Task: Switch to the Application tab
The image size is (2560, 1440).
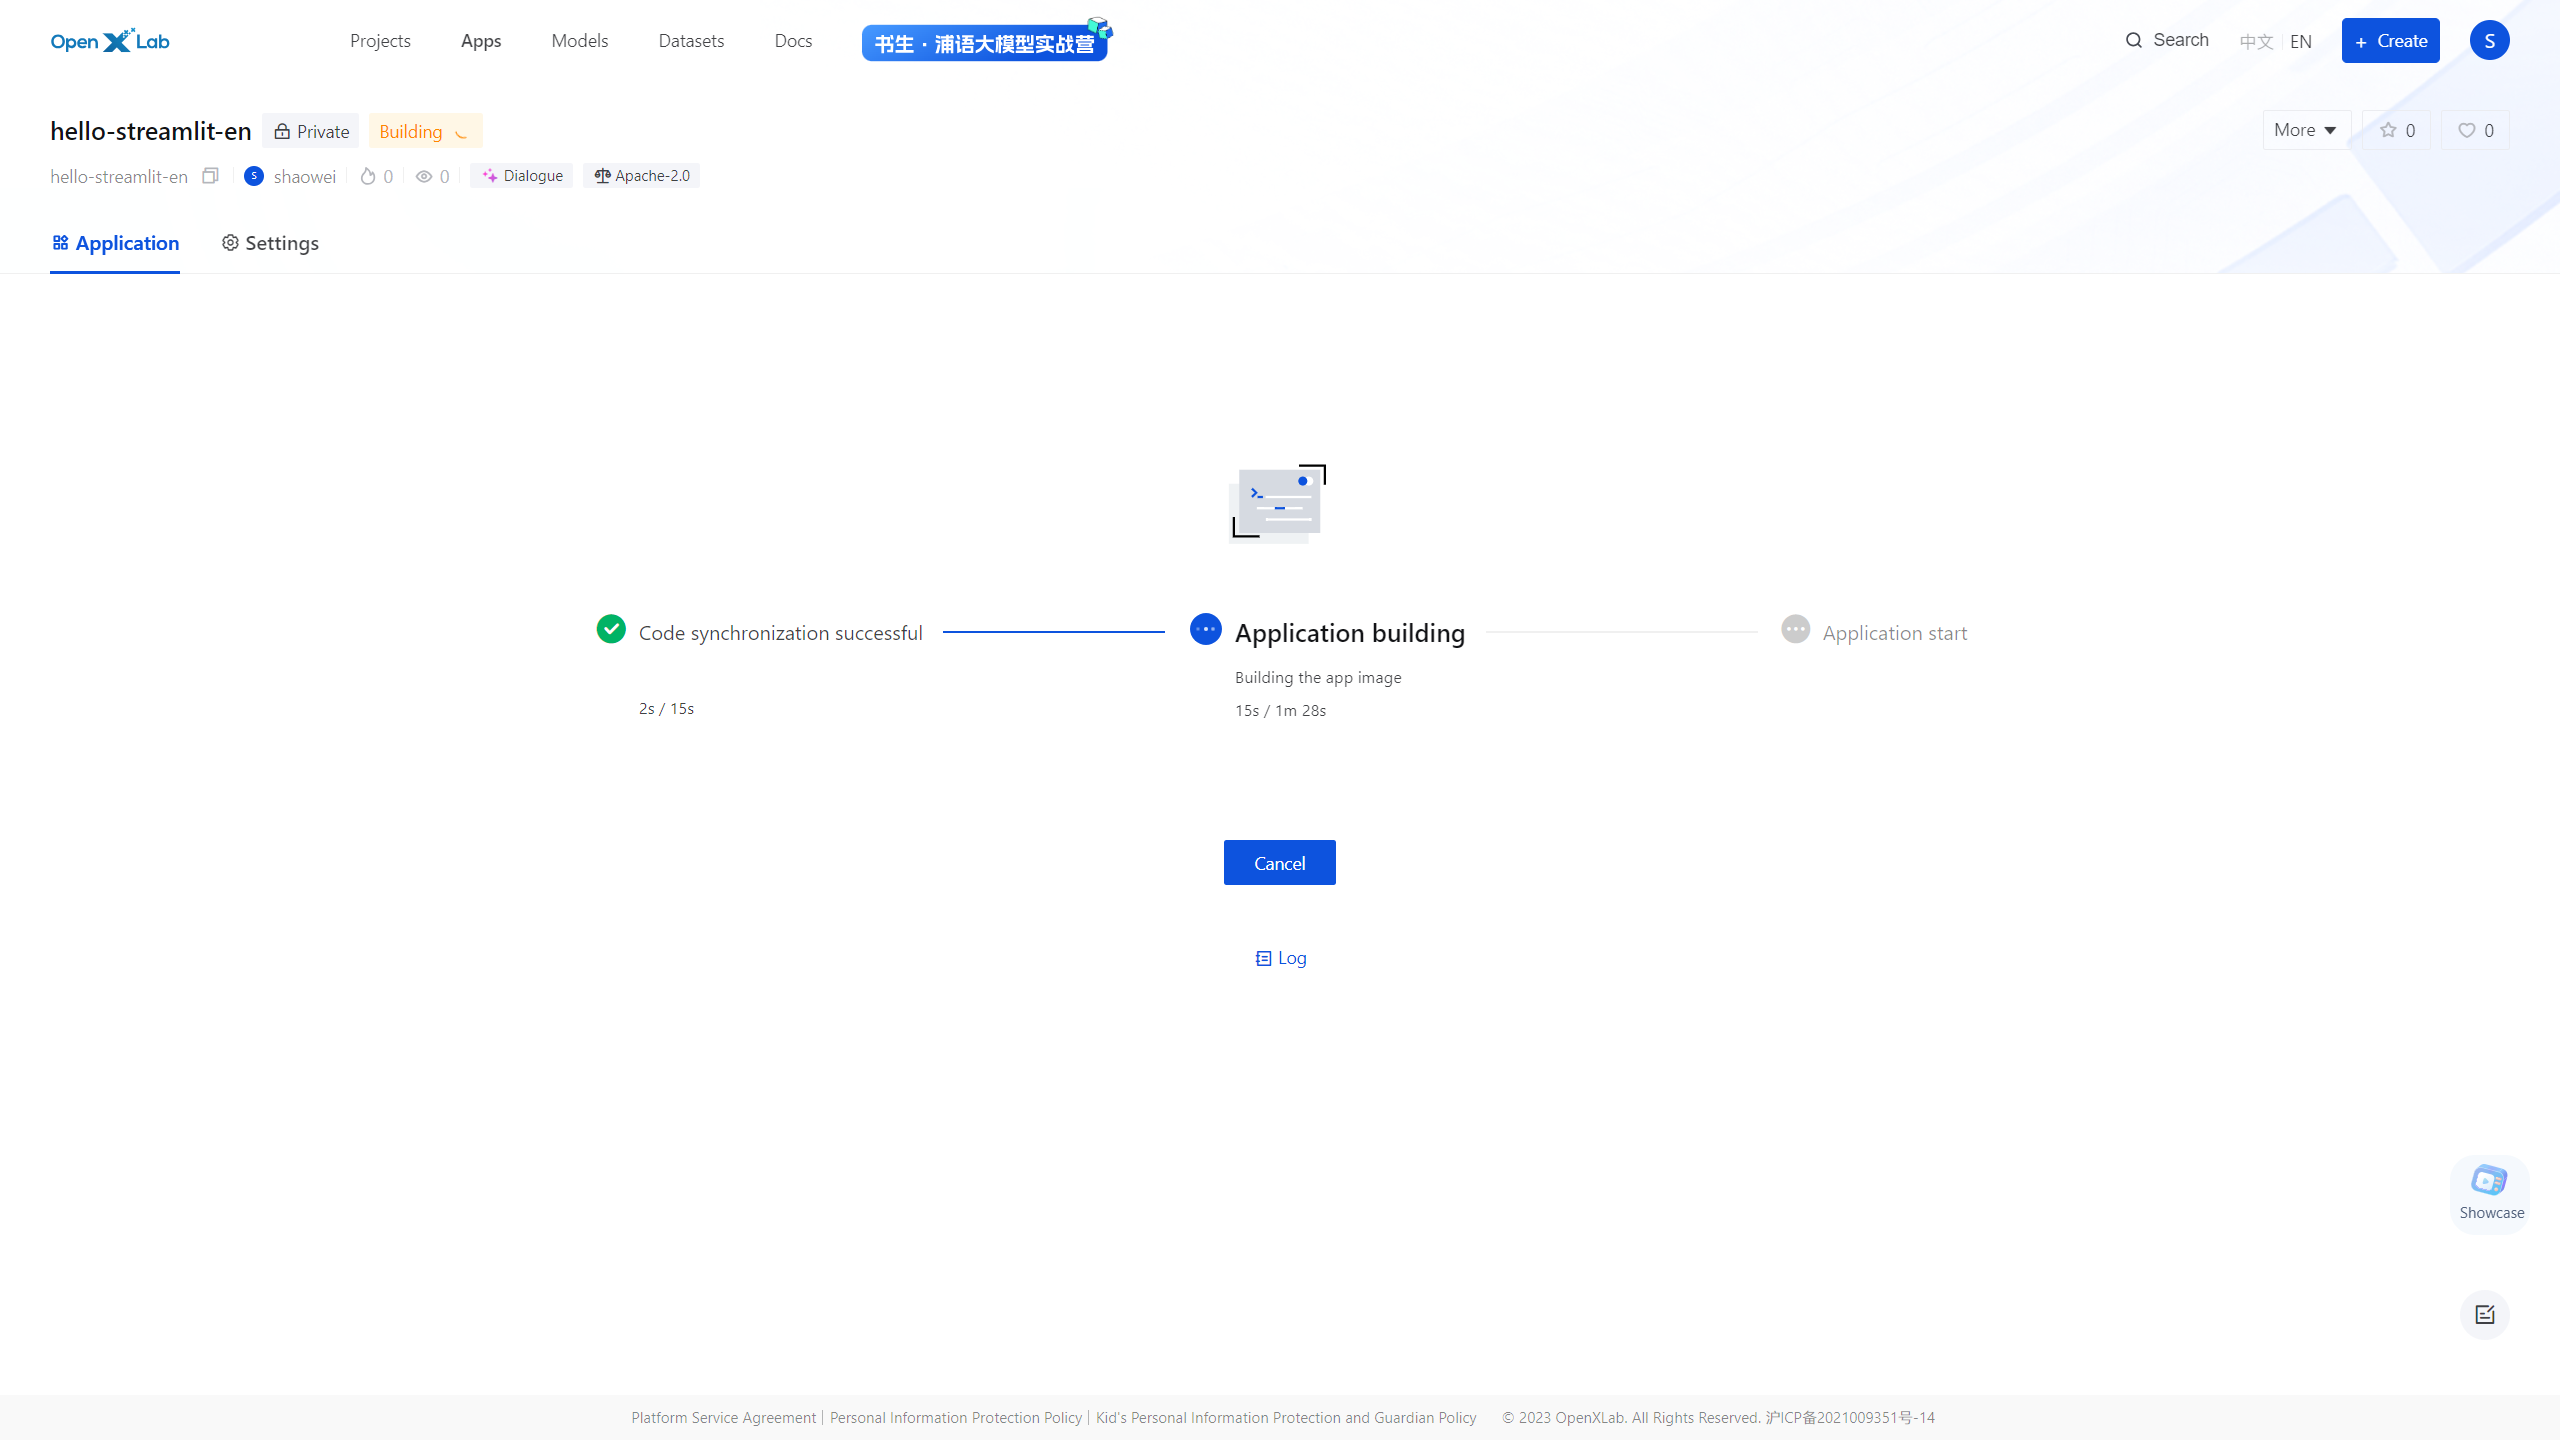Action: pos(115,243)
